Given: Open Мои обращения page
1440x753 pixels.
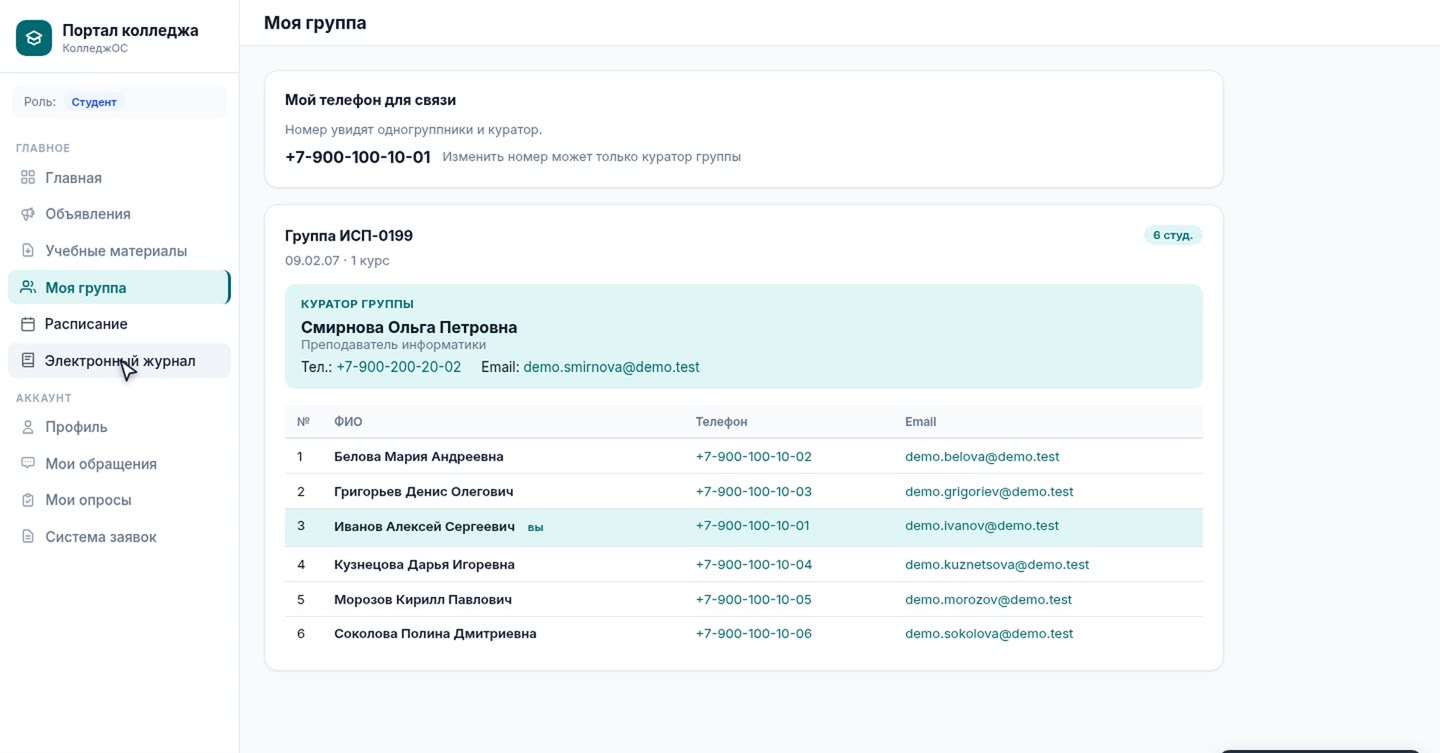Looking at the screenshot, I should [x=119, y=464].
